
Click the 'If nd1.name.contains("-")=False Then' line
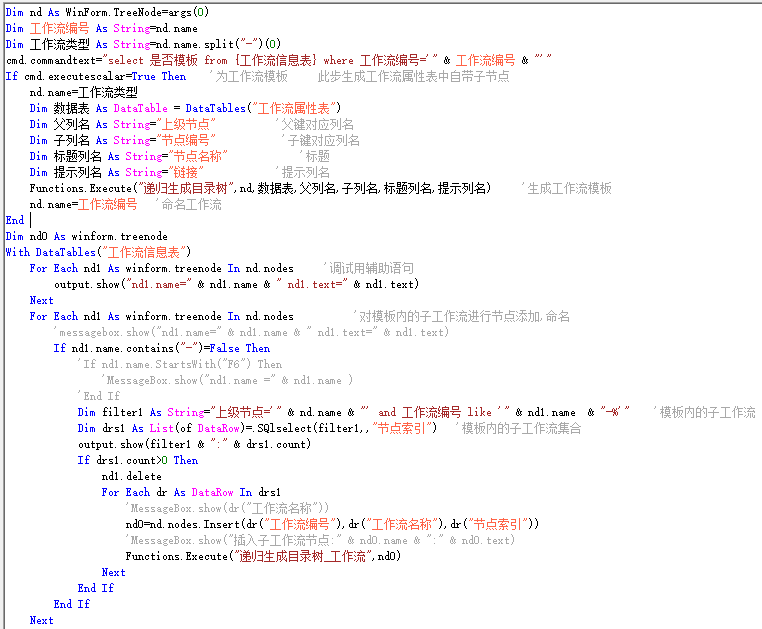coord(162,349)
